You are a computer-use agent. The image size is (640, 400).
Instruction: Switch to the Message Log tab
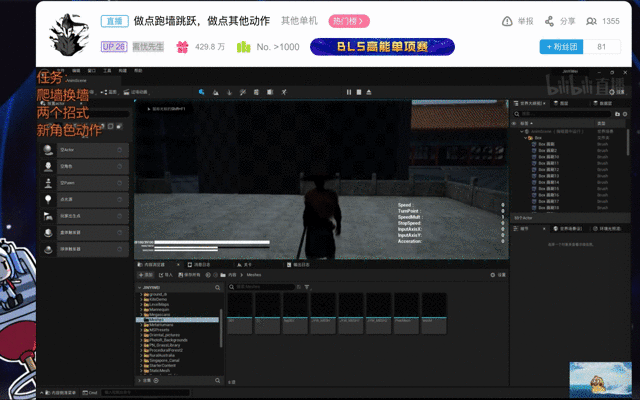pyautogui.click(x=199, y=265)
